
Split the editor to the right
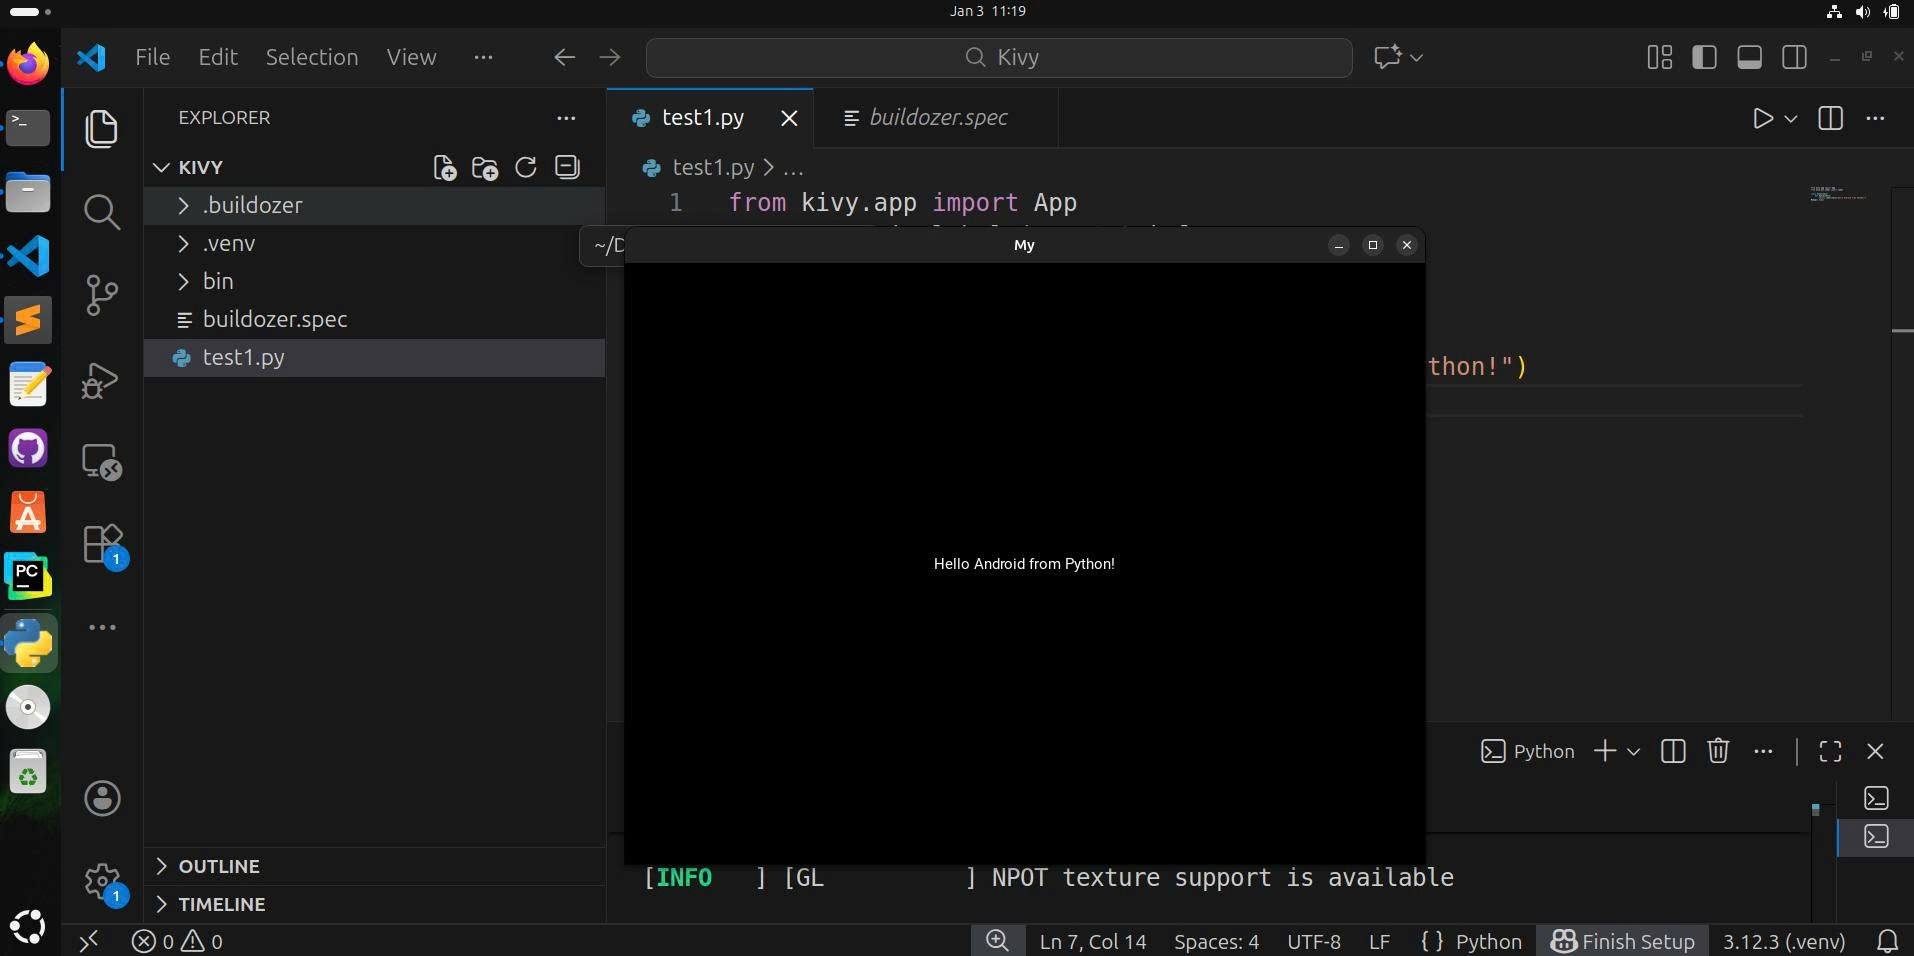point(1830,118)
